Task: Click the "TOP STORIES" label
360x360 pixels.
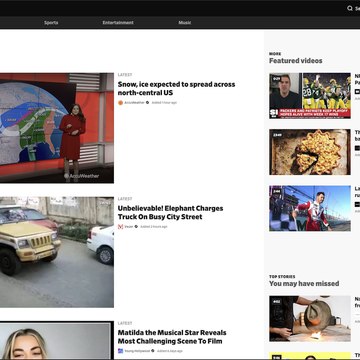Action: pyautogui.click(x=282, y=277)
